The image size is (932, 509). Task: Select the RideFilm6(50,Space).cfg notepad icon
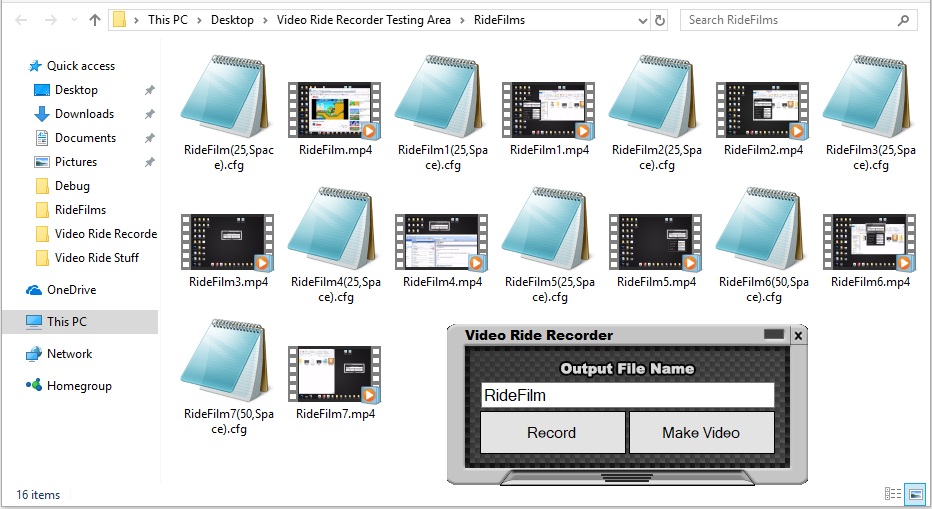point(763,228)
